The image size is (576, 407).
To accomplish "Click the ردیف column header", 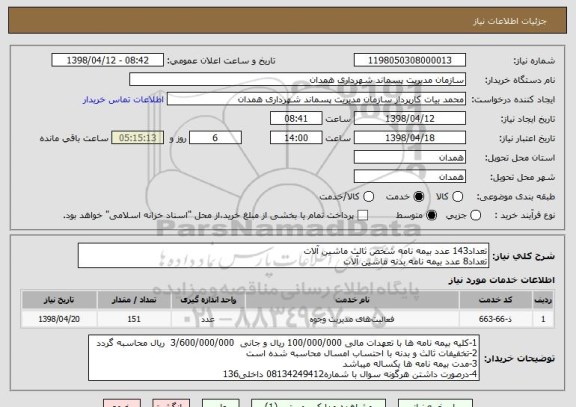I will [543, 300].
